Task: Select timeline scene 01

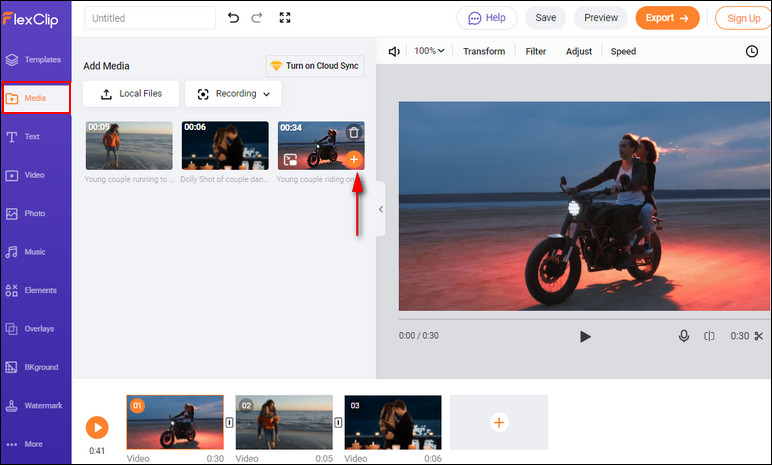Action: (175, 422)
